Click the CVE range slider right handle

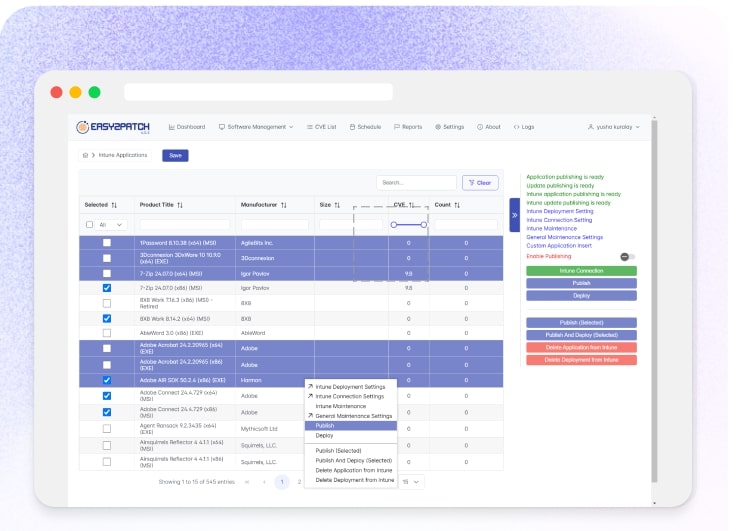[x=424, y=224]
